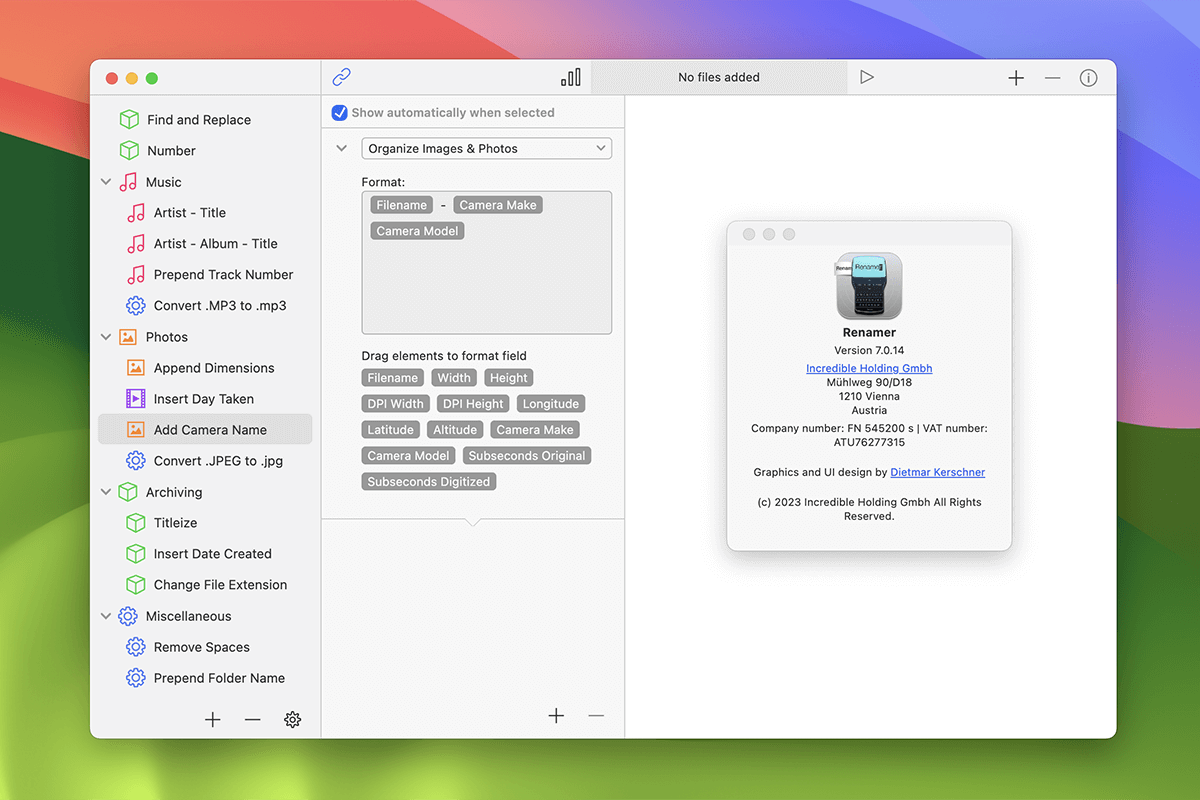This screenshot has height=800, width=1200.
Task: Click the Prepend Folder Name gear icon
Action: point(136,678)
